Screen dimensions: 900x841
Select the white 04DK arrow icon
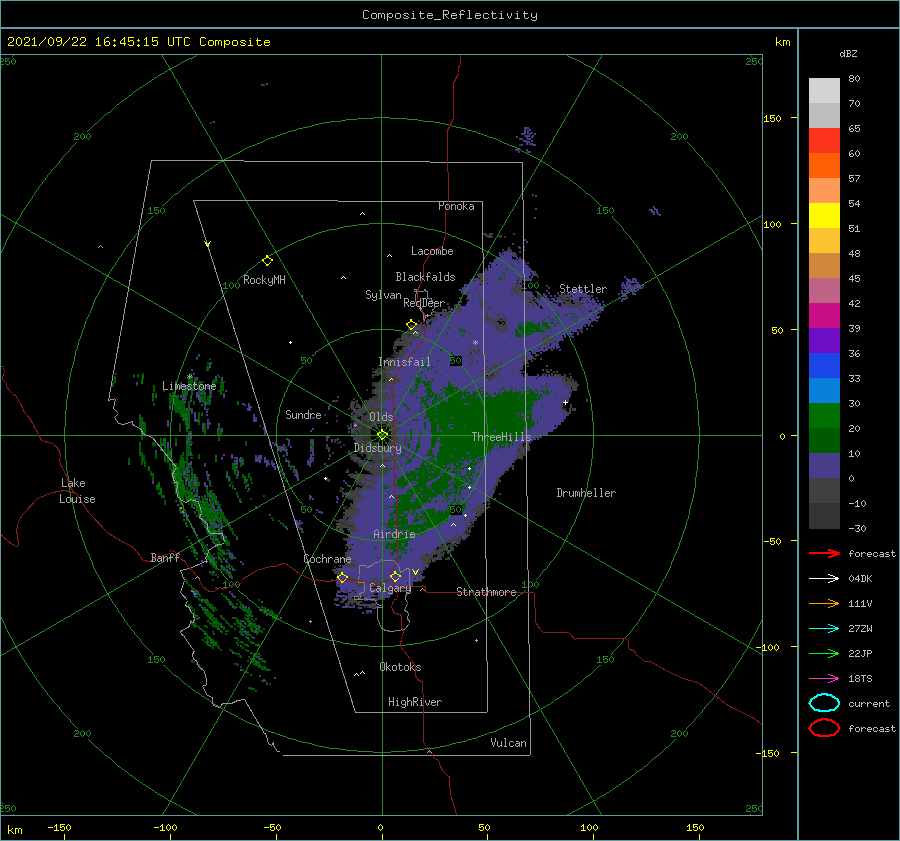pos(824,578)
